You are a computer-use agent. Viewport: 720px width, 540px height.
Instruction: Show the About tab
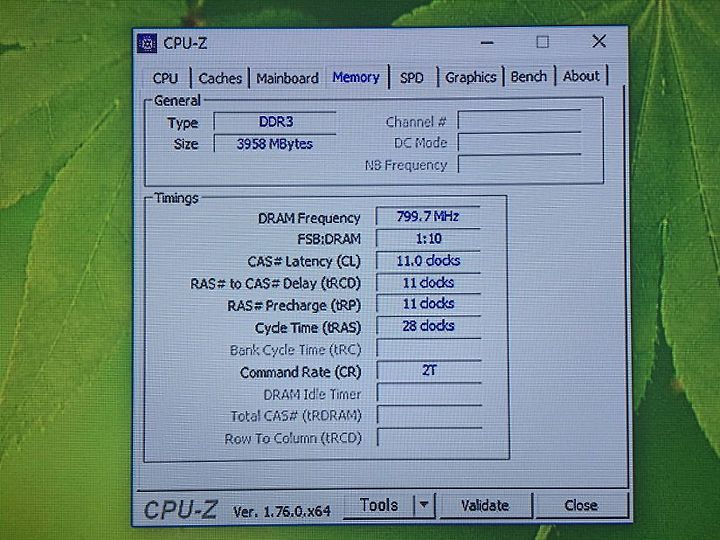pyautogui.click(x=581, y=76)
